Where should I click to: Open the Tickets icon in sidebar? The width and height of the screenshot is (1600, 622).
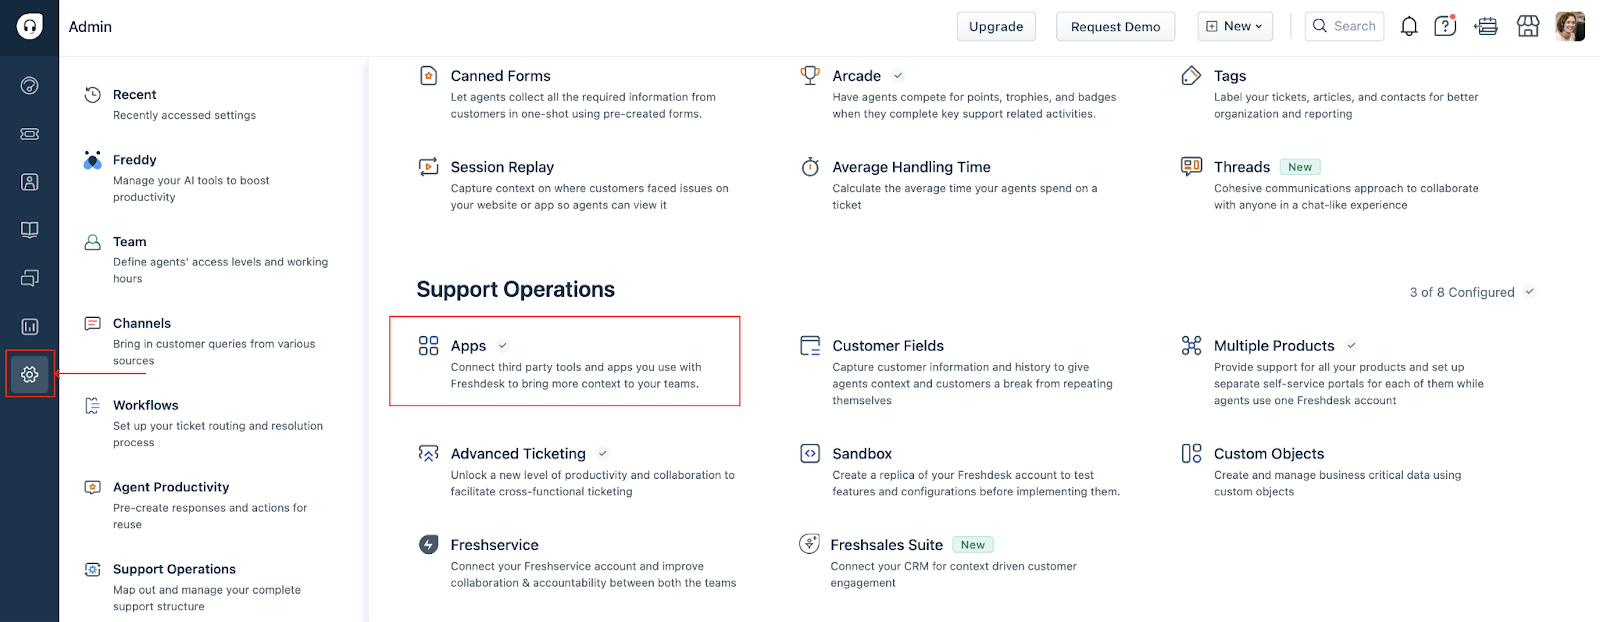click(x=30, y=134)
